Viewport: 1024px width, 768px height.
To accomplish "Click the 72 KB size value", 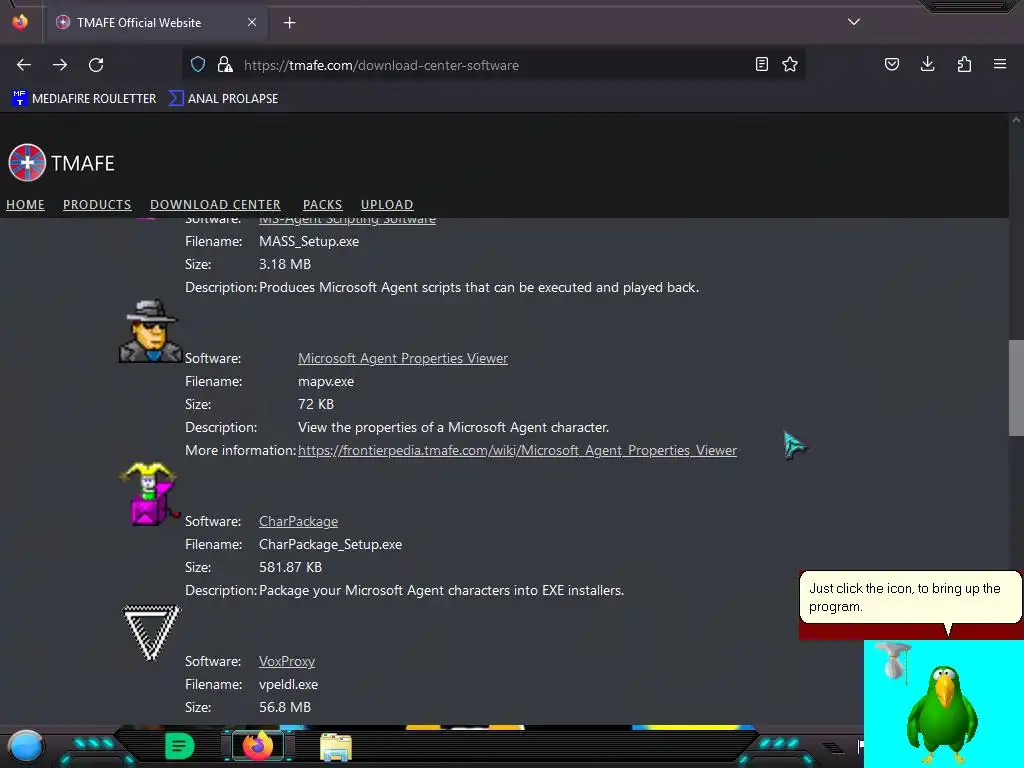I will click(316, 404).
